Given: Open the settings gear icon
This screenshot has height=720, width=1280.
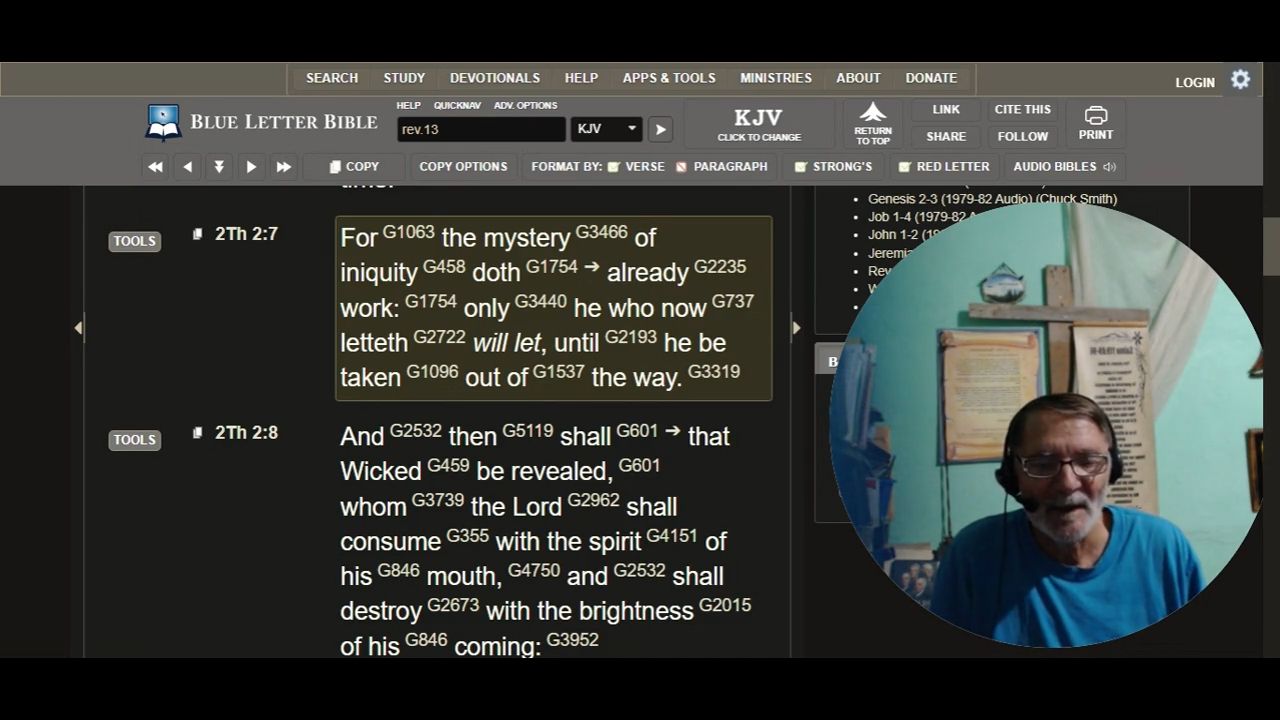Looking at the screenshot, I should pos(1240,80).
